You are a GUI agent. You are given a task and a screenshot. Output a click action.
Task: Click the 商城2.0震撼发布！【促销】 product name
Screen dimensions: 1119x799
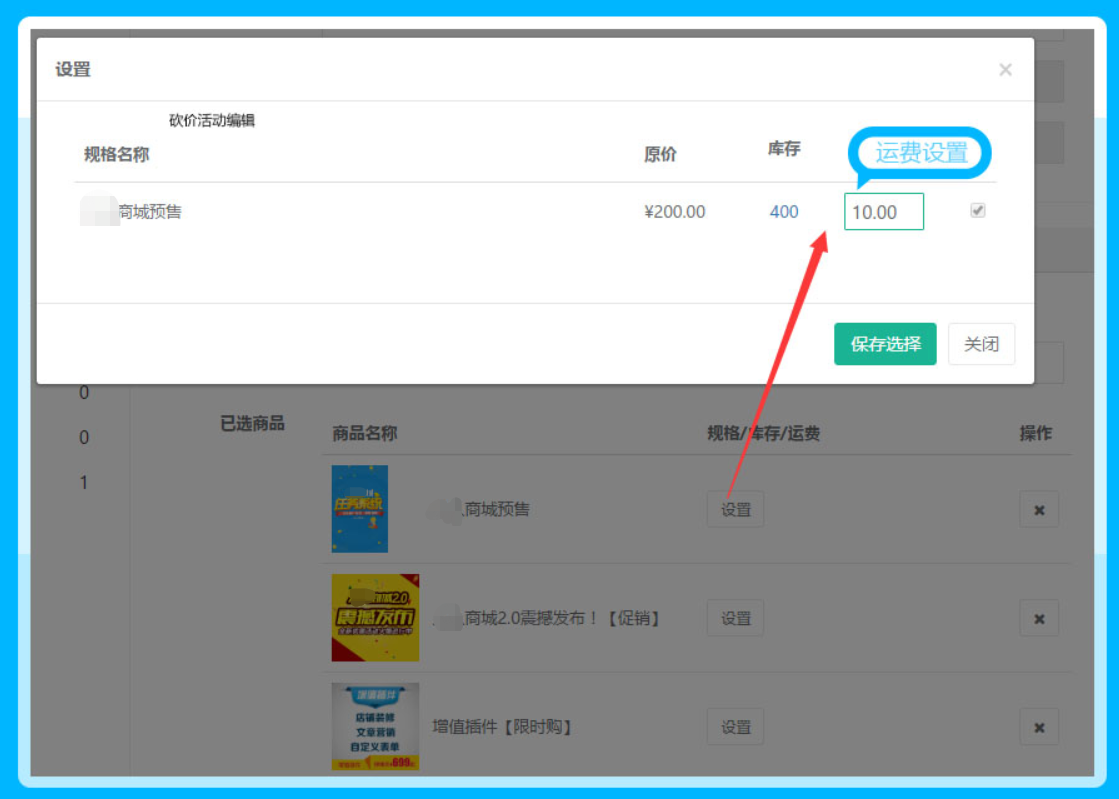(562, 618)
